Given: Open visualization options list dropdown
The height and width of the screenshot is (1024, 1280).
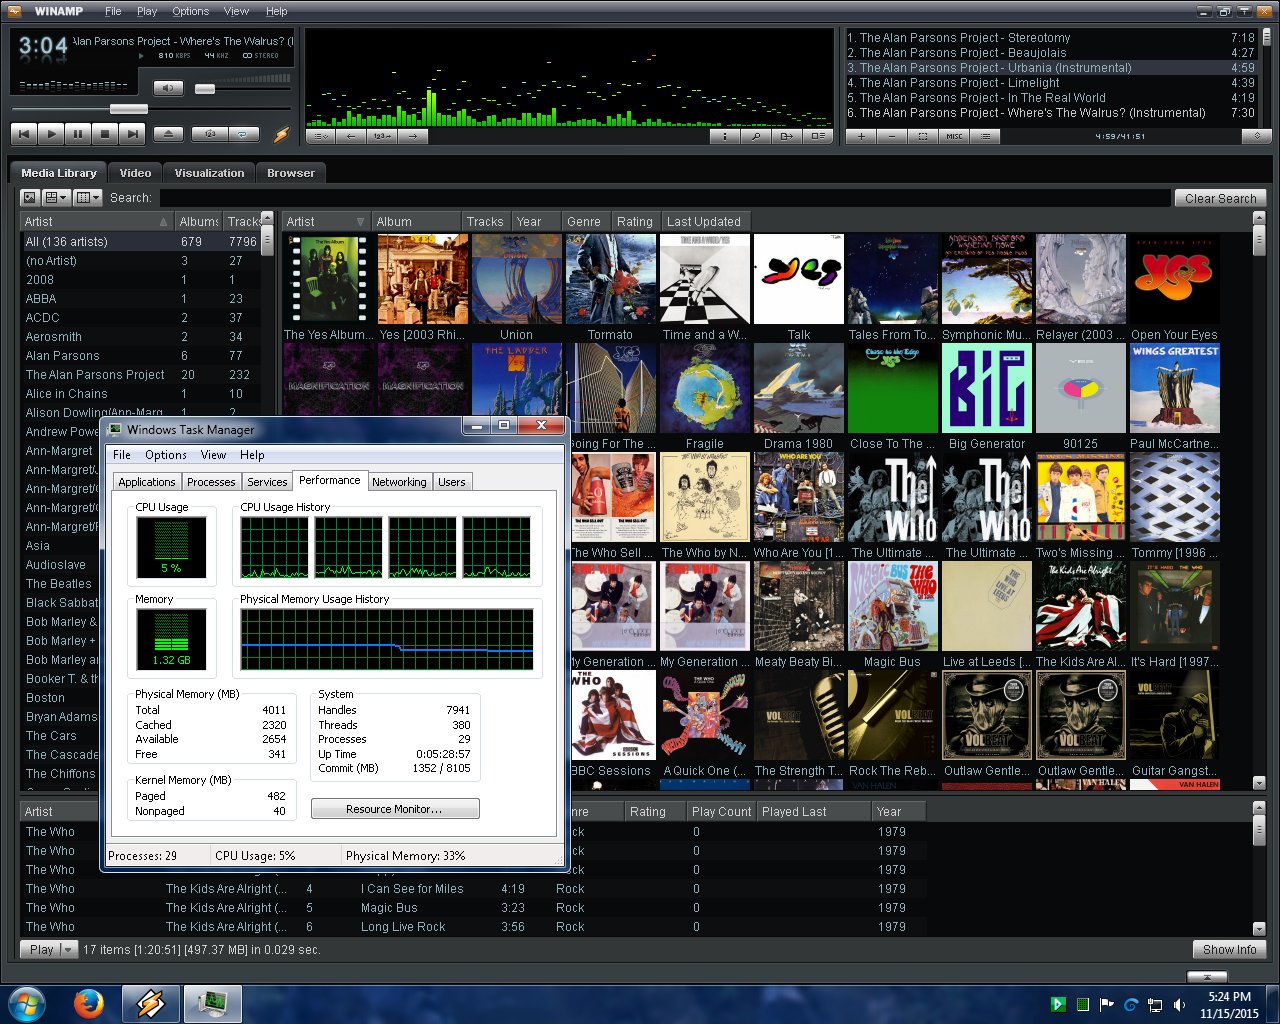Looking at the screenshot, I should (x=322, y=136).
